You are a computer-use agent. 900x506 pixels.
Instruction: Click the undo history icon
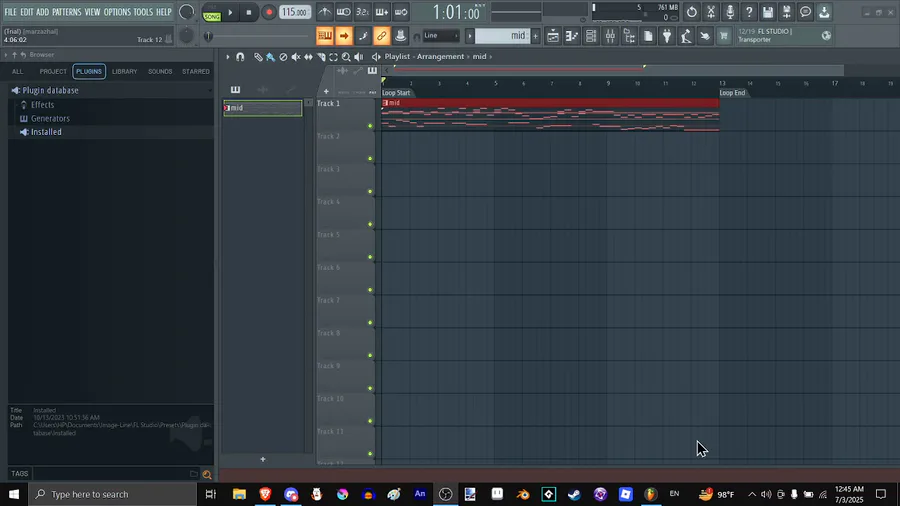pyautogui.click(x=692, y=12)
